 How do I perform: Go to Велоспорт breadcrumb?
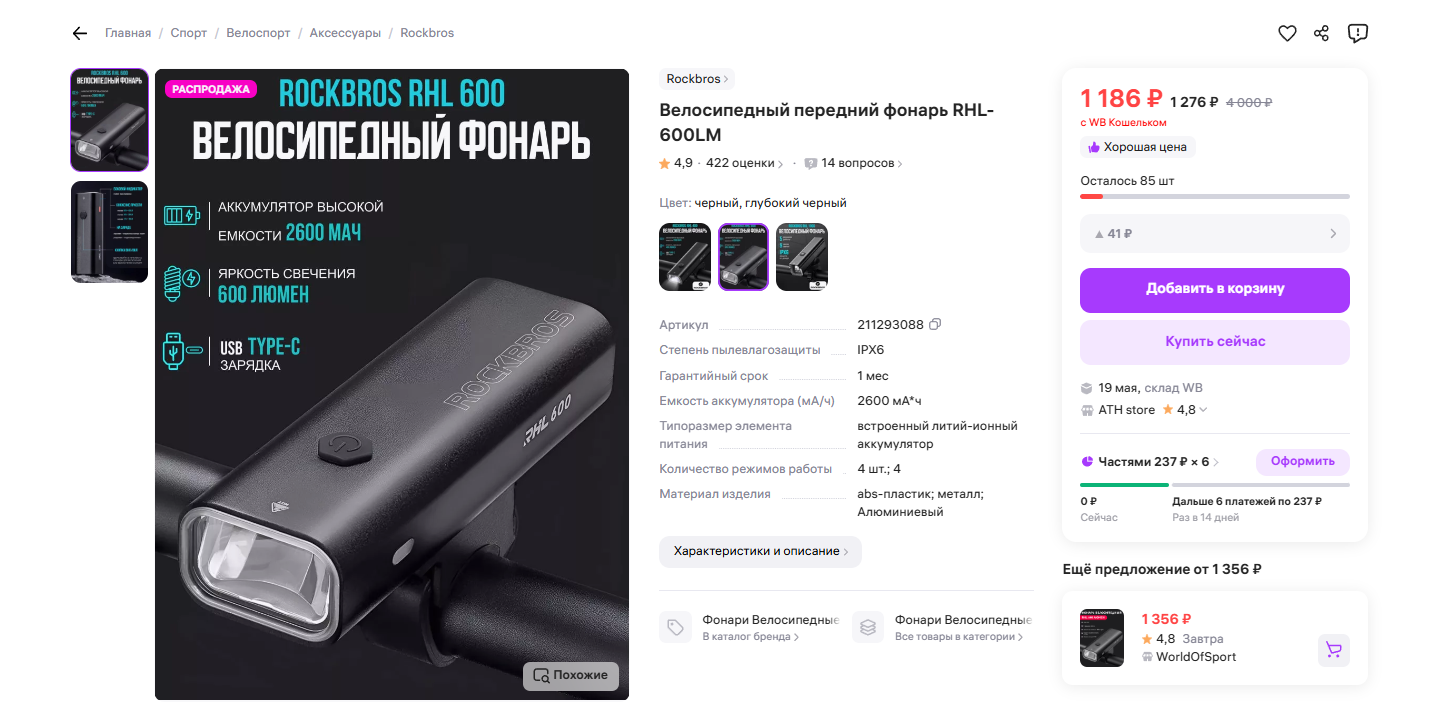click(258, 33)
